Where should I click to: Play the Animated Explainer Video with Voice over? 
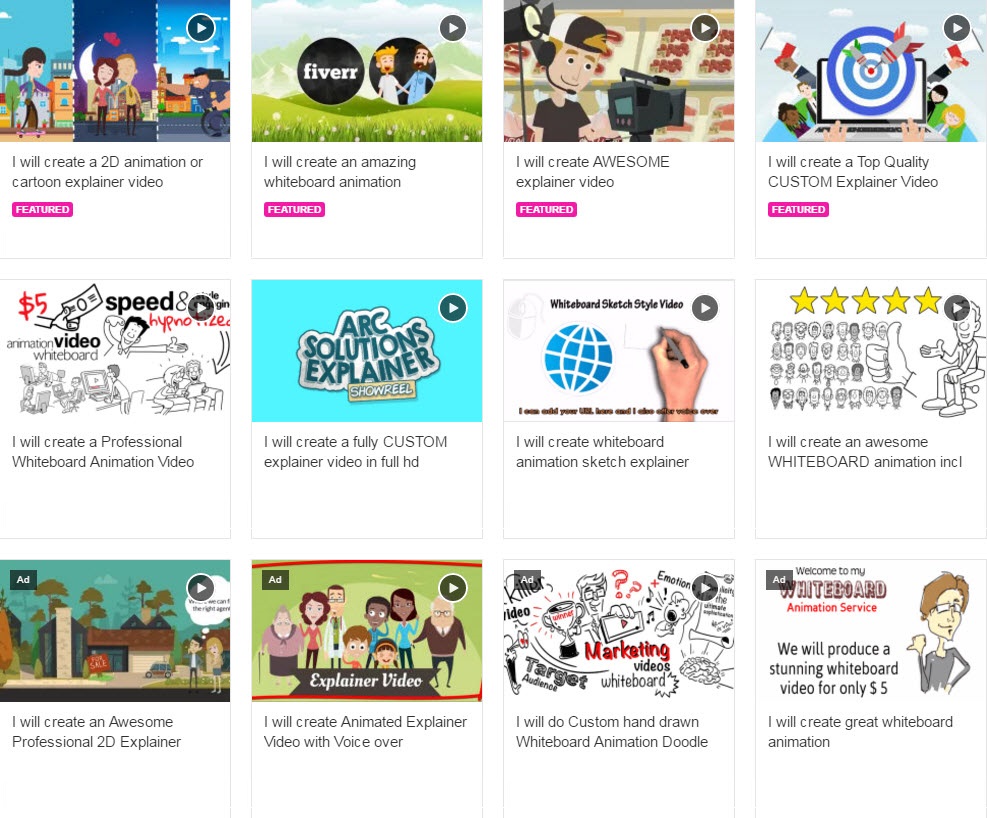tap(453, 588)
